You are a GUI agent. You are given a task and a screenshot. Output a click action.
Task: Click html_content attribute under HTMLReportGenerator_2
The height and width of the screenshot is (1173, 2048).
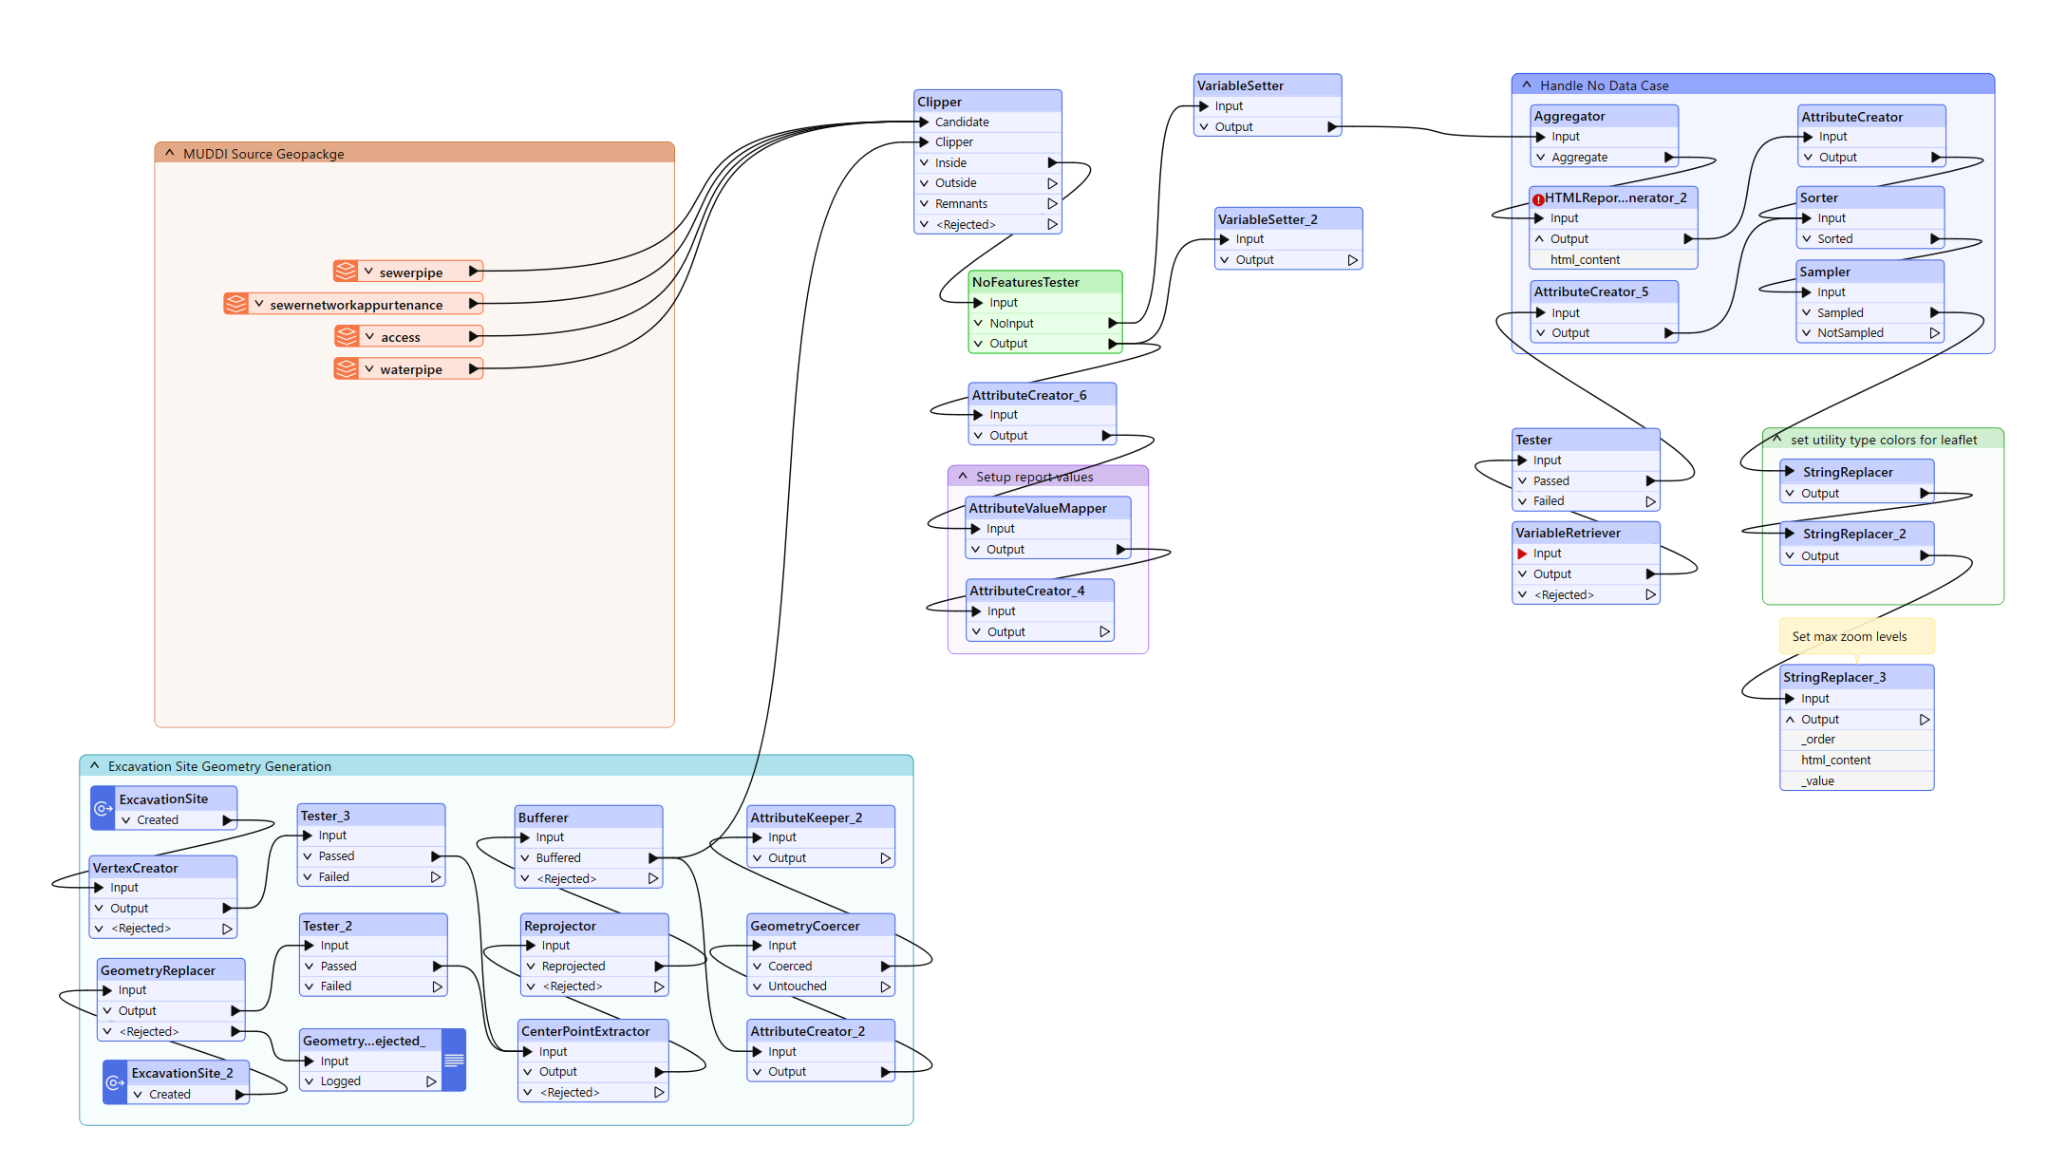(1584, 260)
